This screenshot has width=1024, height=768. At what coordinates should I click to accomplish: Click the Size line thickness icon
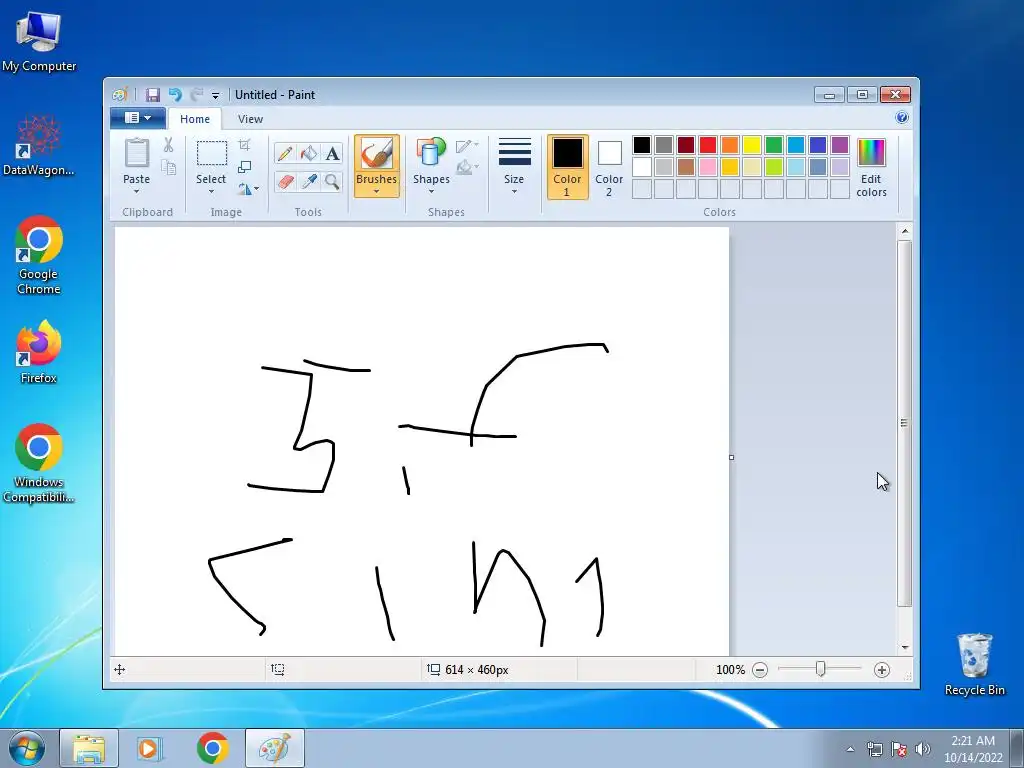515,152
